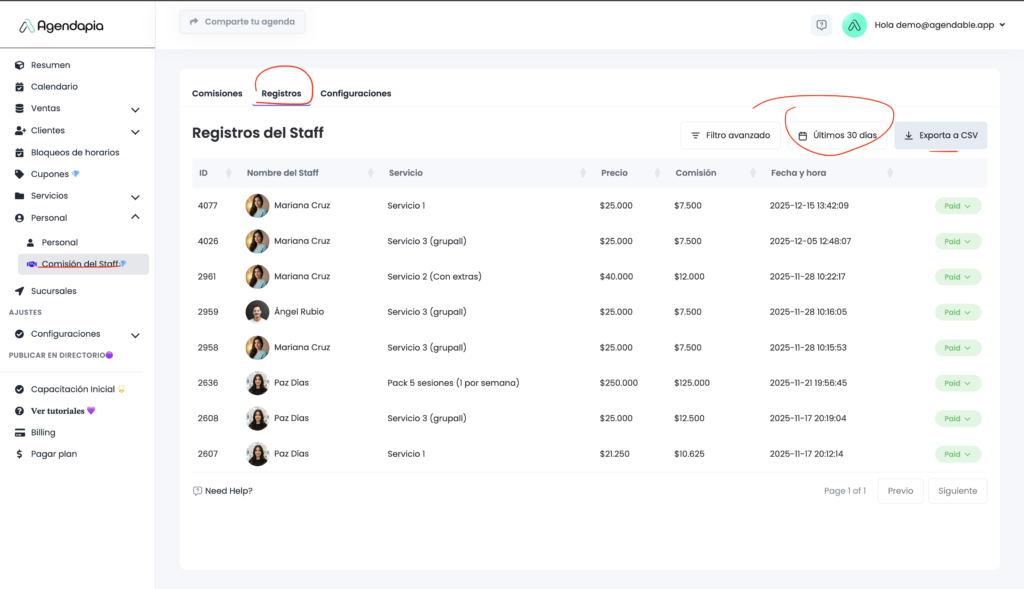Click the Exporta a CSV button
Viewport: 1024px width, 589px height.
point(940,135)
